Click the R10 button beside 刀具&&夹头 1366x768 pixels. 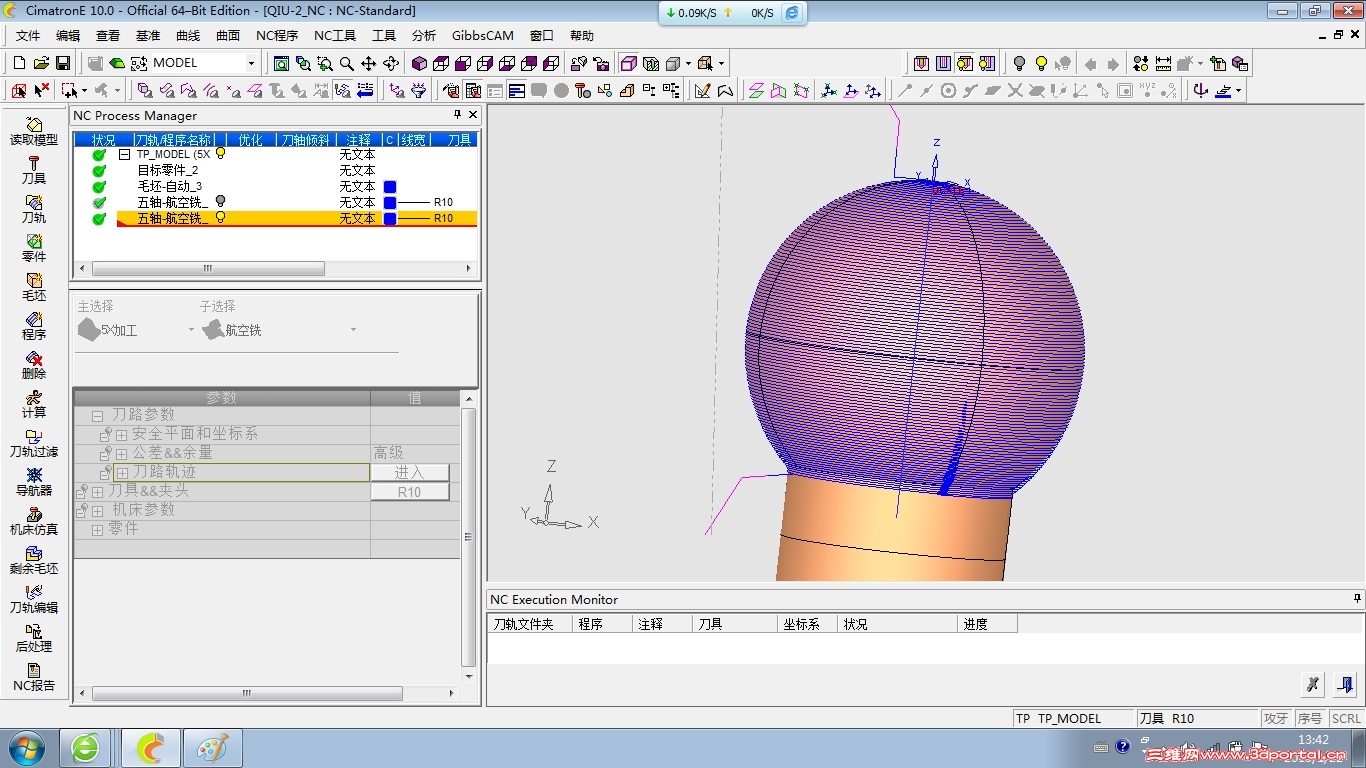click(409, 492)
